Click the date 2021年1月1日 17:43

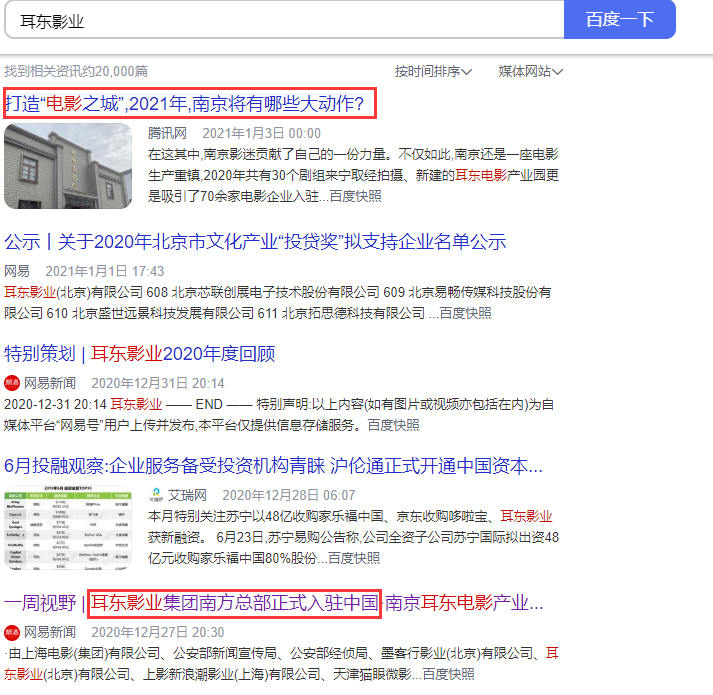[x=105, y=271]
